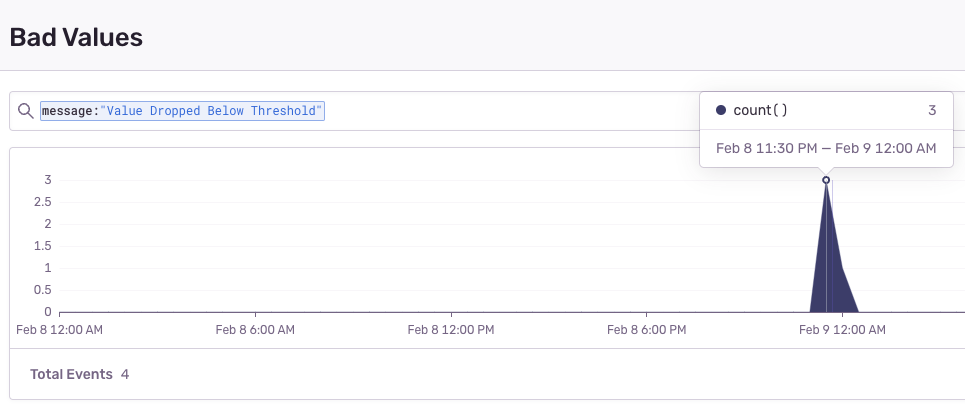This screenshot has width=965, height=414.
Task: Click the tooltip date range text
Action: pyautogui.click(x=826, y=148)
